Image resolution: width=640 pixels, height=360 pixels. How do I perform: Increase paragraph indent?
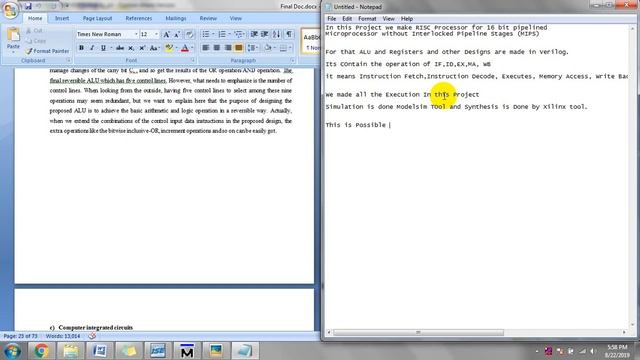[265, 34]
